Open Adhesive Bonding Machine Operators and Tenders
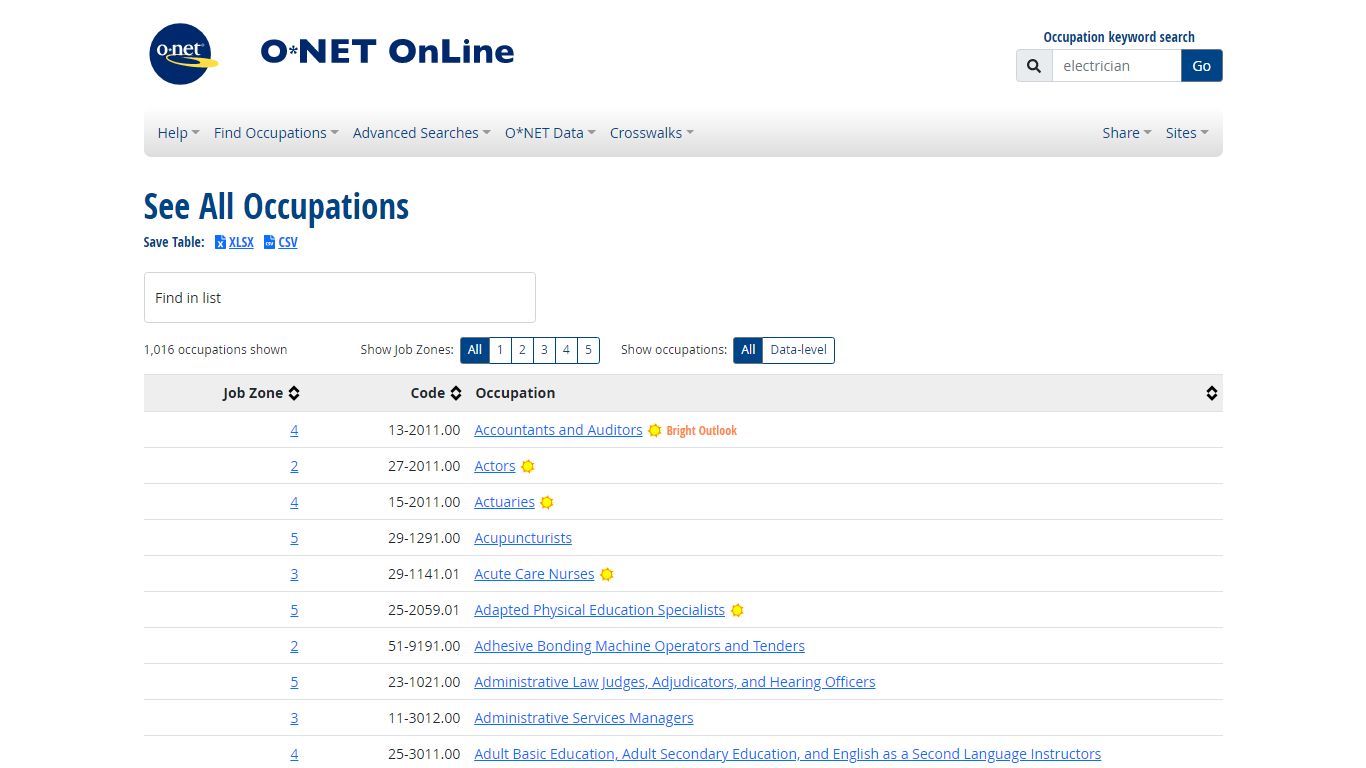1366x768 pixels. tap(639, 646)
